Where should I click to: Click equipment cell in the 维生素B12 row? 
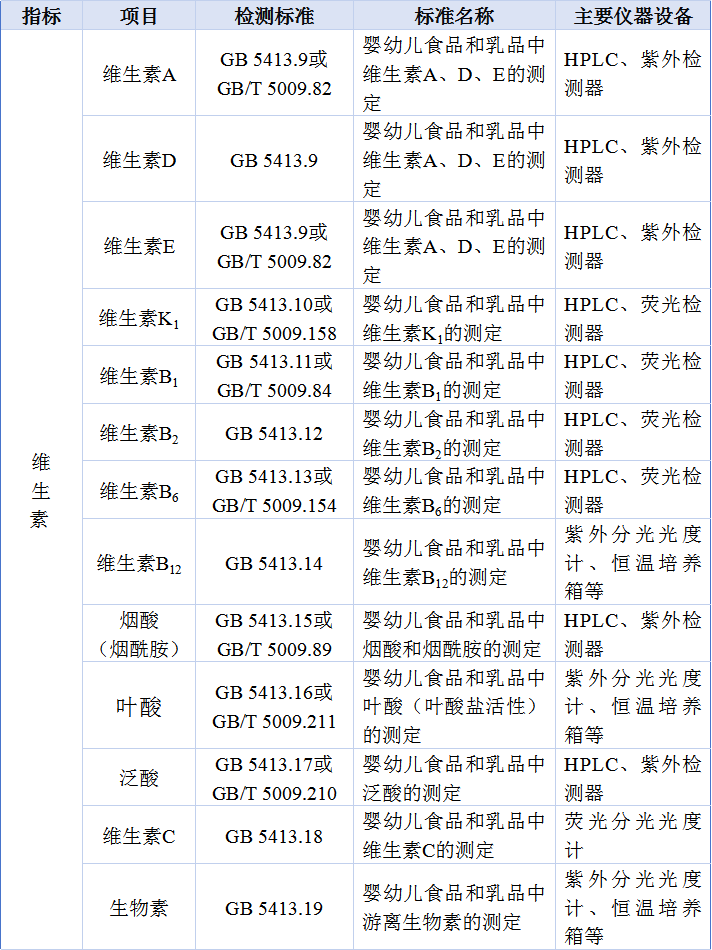coord(633,562)
